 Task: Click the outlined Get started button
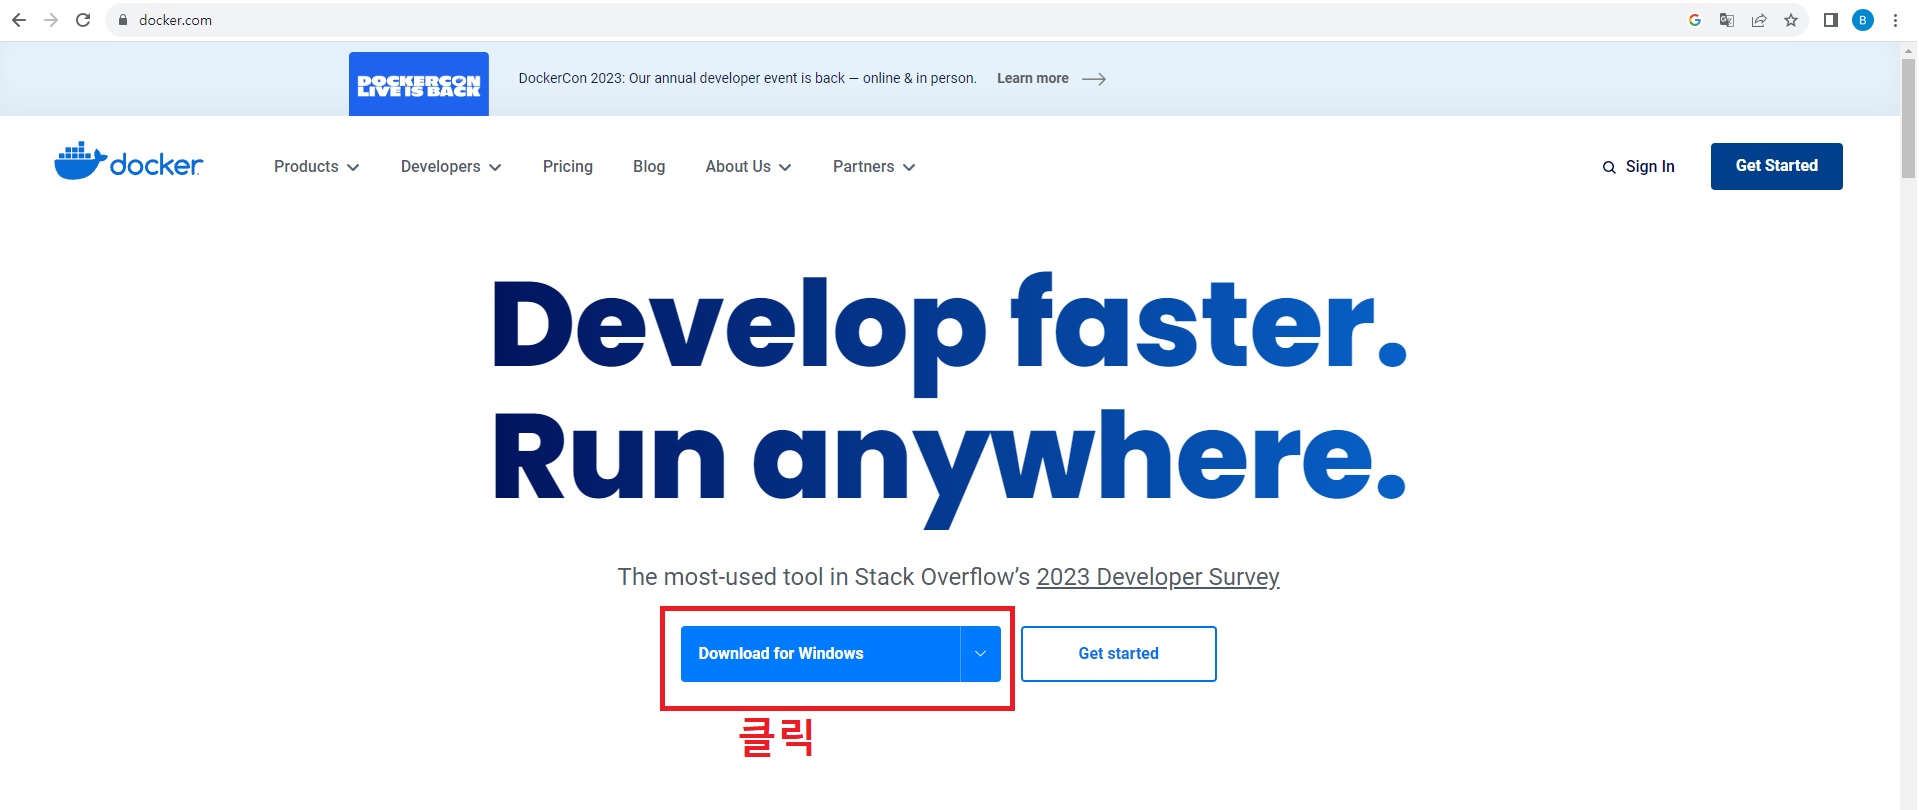point(1119,654)
